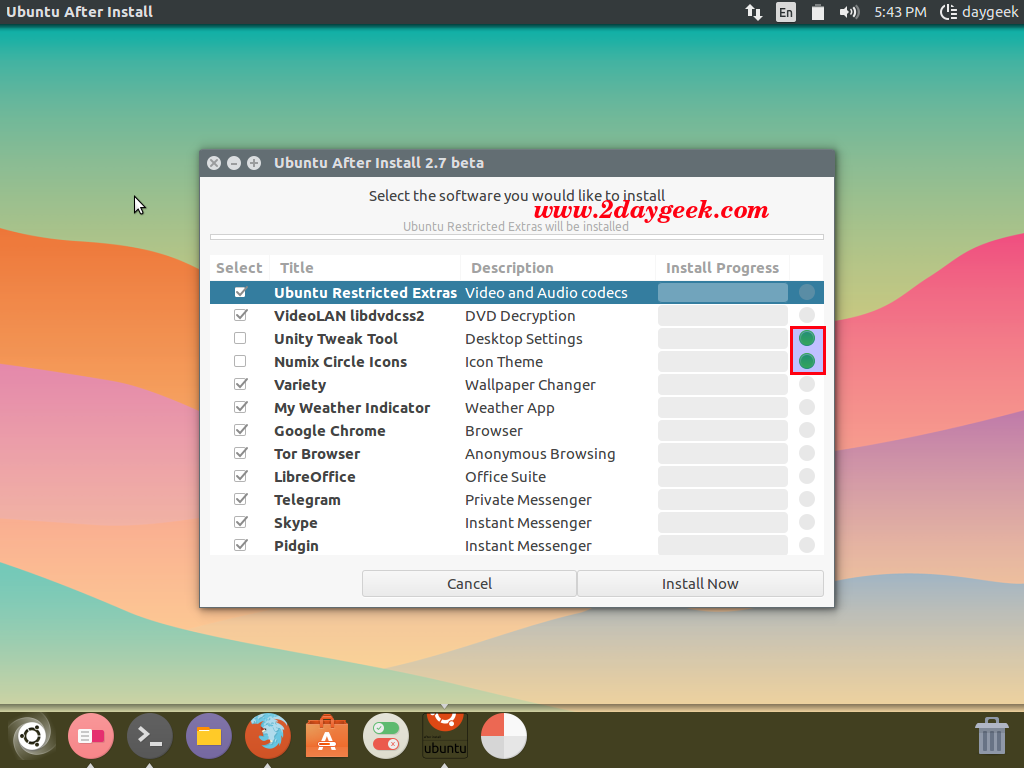
Task: Click the Icon Theme description
Action: [x=504, y=362]
